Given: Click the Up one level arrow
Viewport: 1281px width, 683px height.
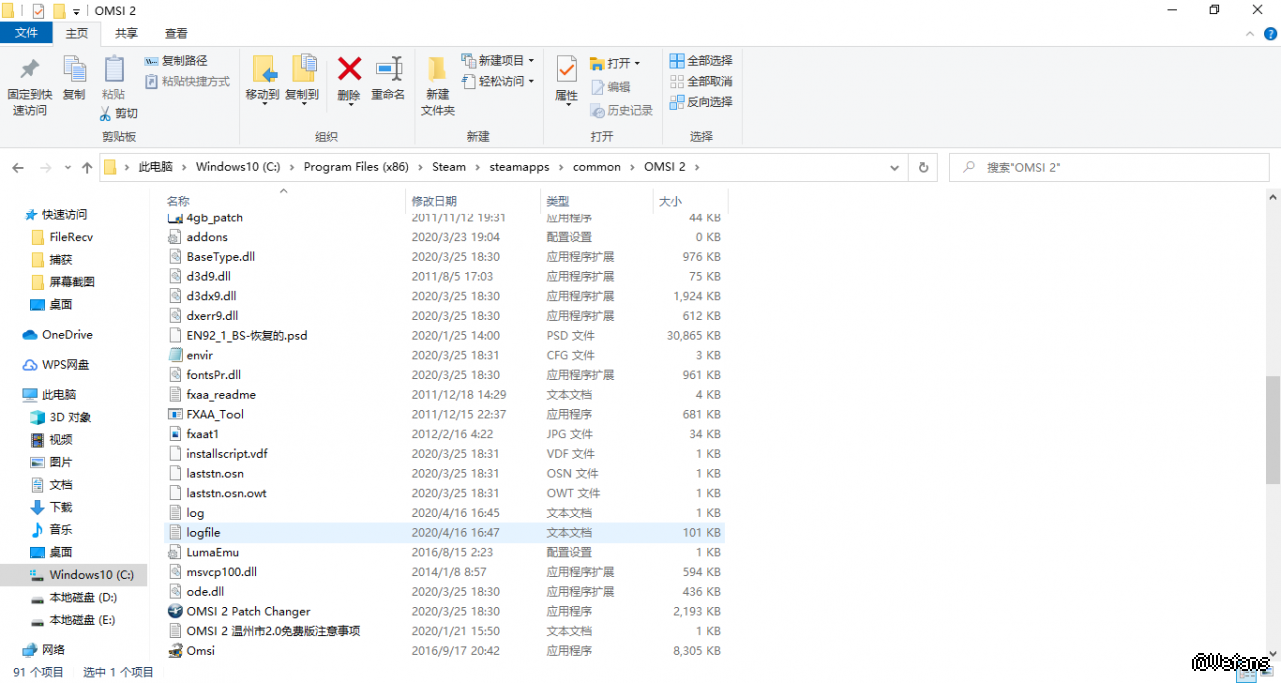Looking at the screenshot, I should 87,167.
